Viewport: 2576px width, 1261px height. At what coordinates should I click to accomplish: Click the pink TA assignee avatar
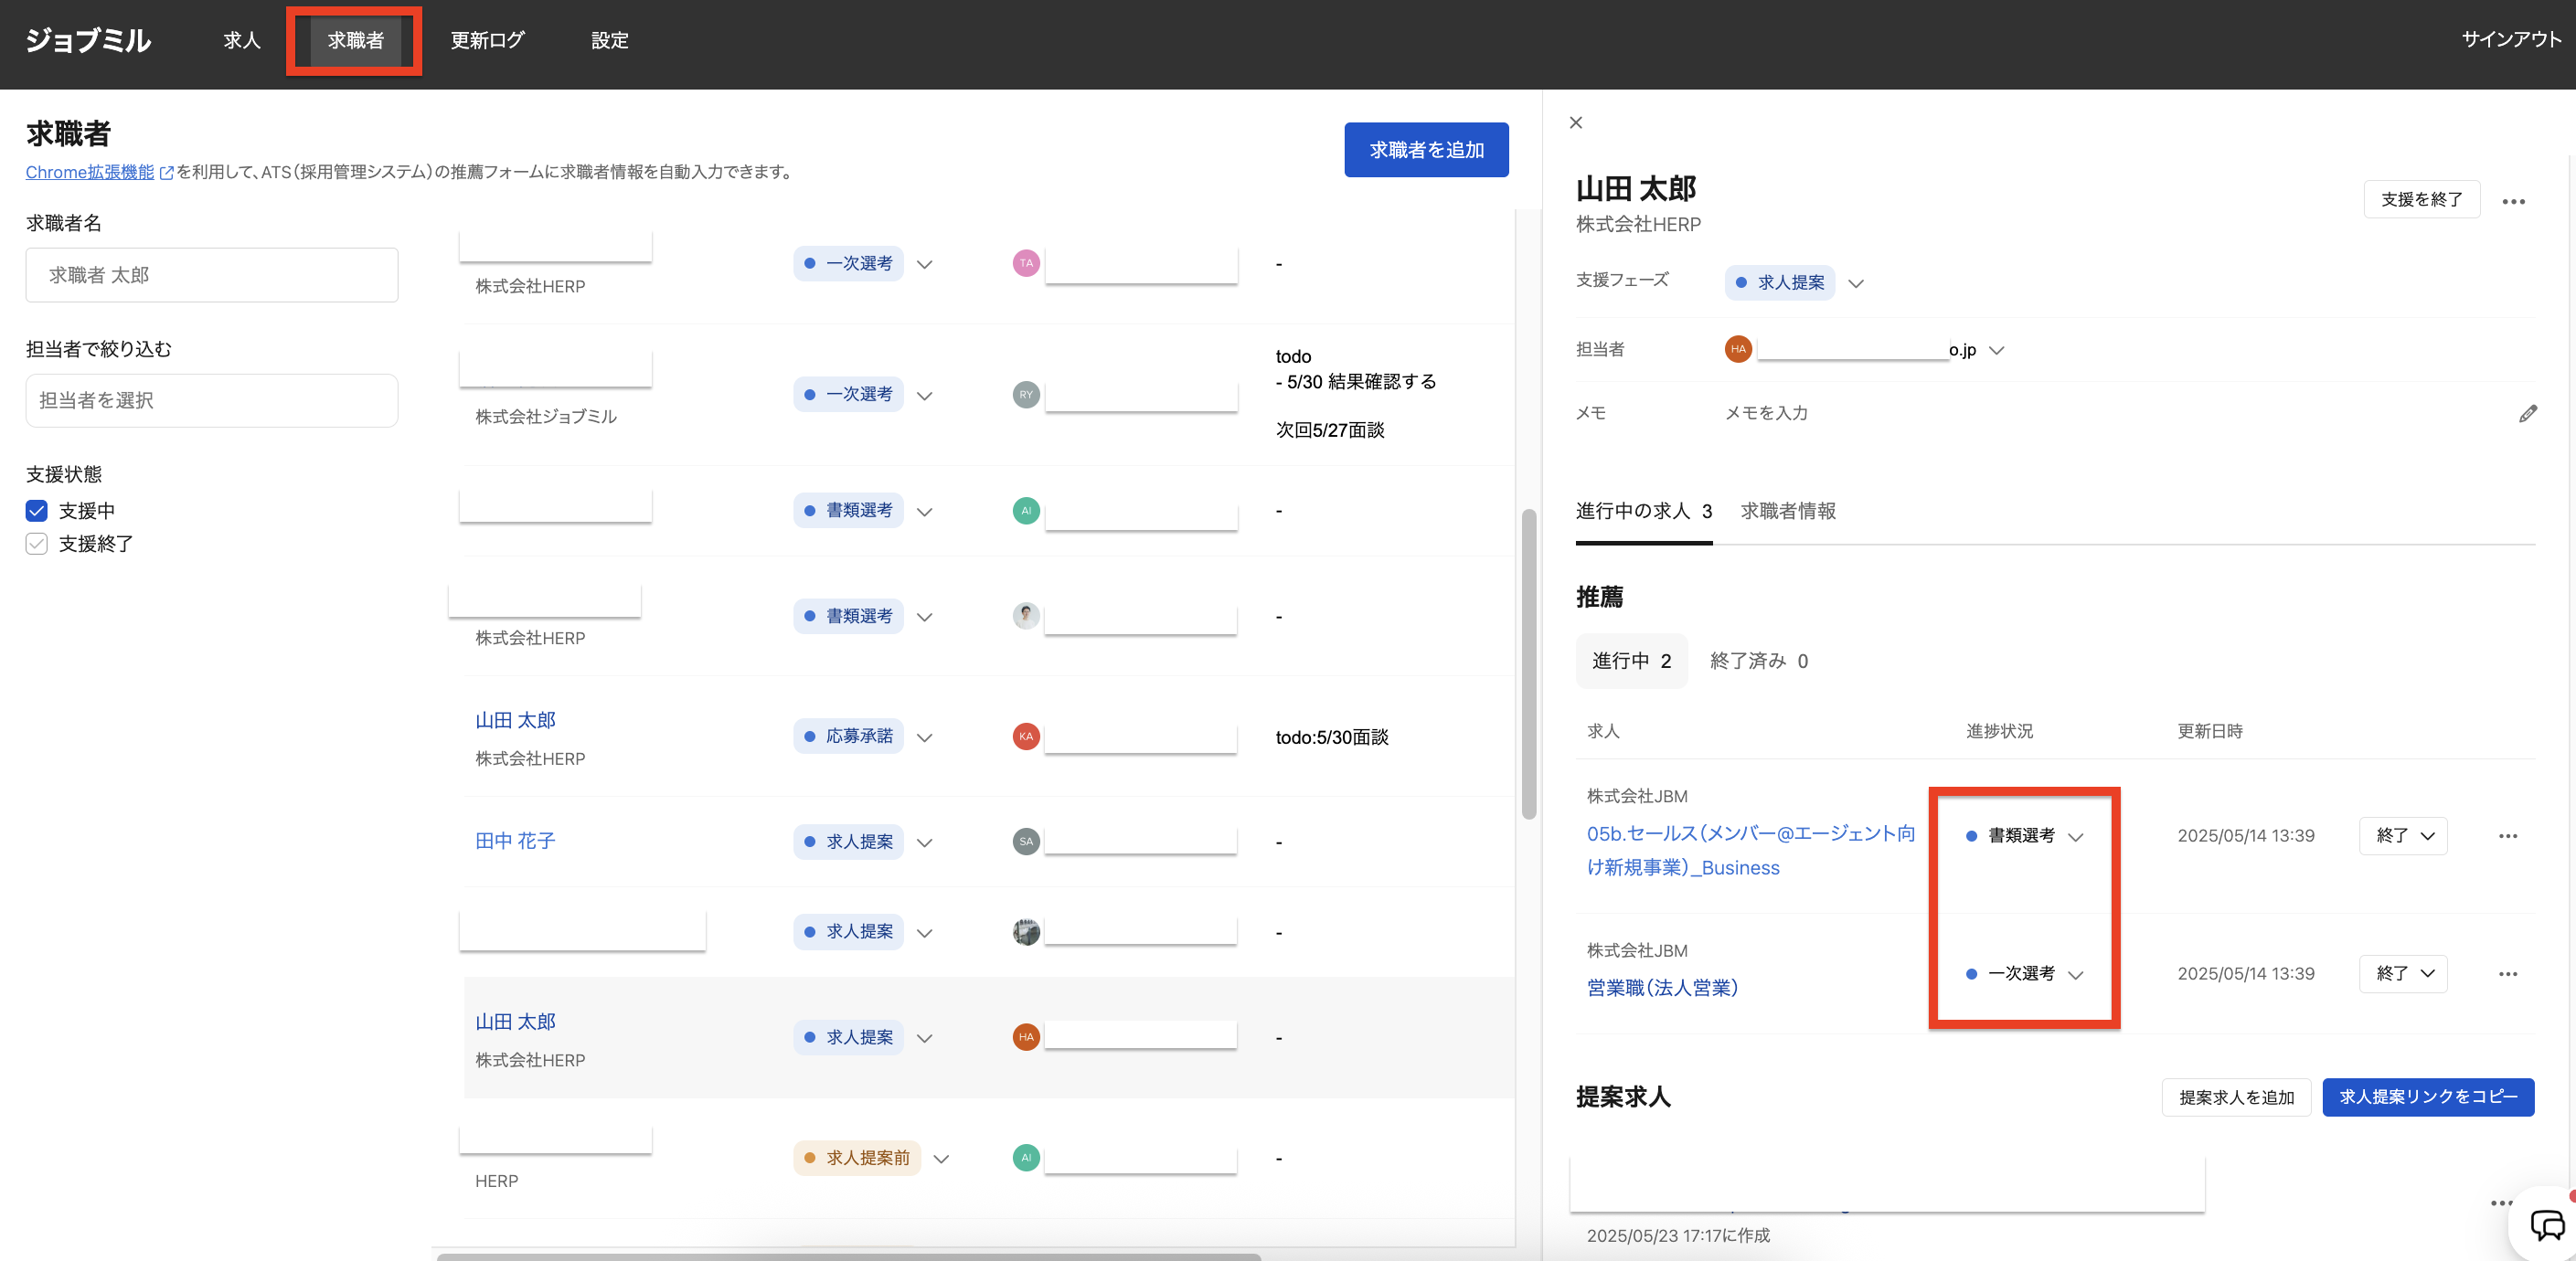pos(1025,263)
